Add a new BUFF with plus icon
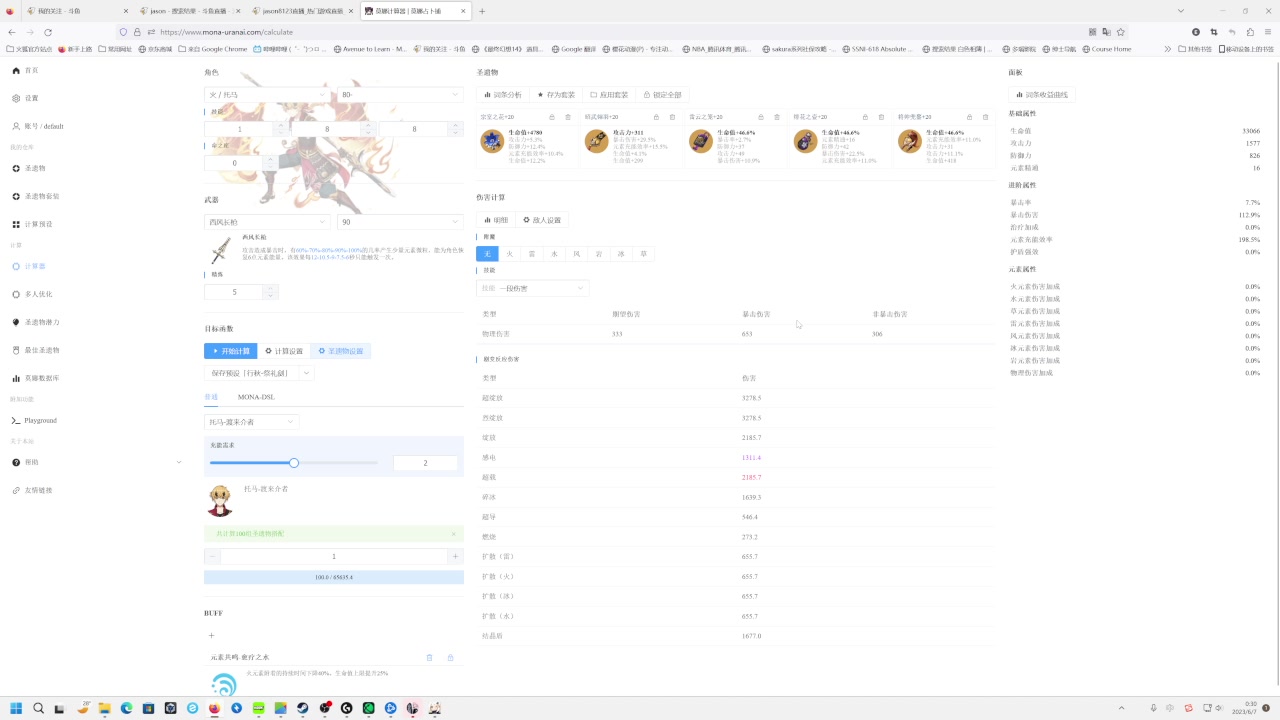Screen dimensions: 1280x720 [x=211, y=635]
